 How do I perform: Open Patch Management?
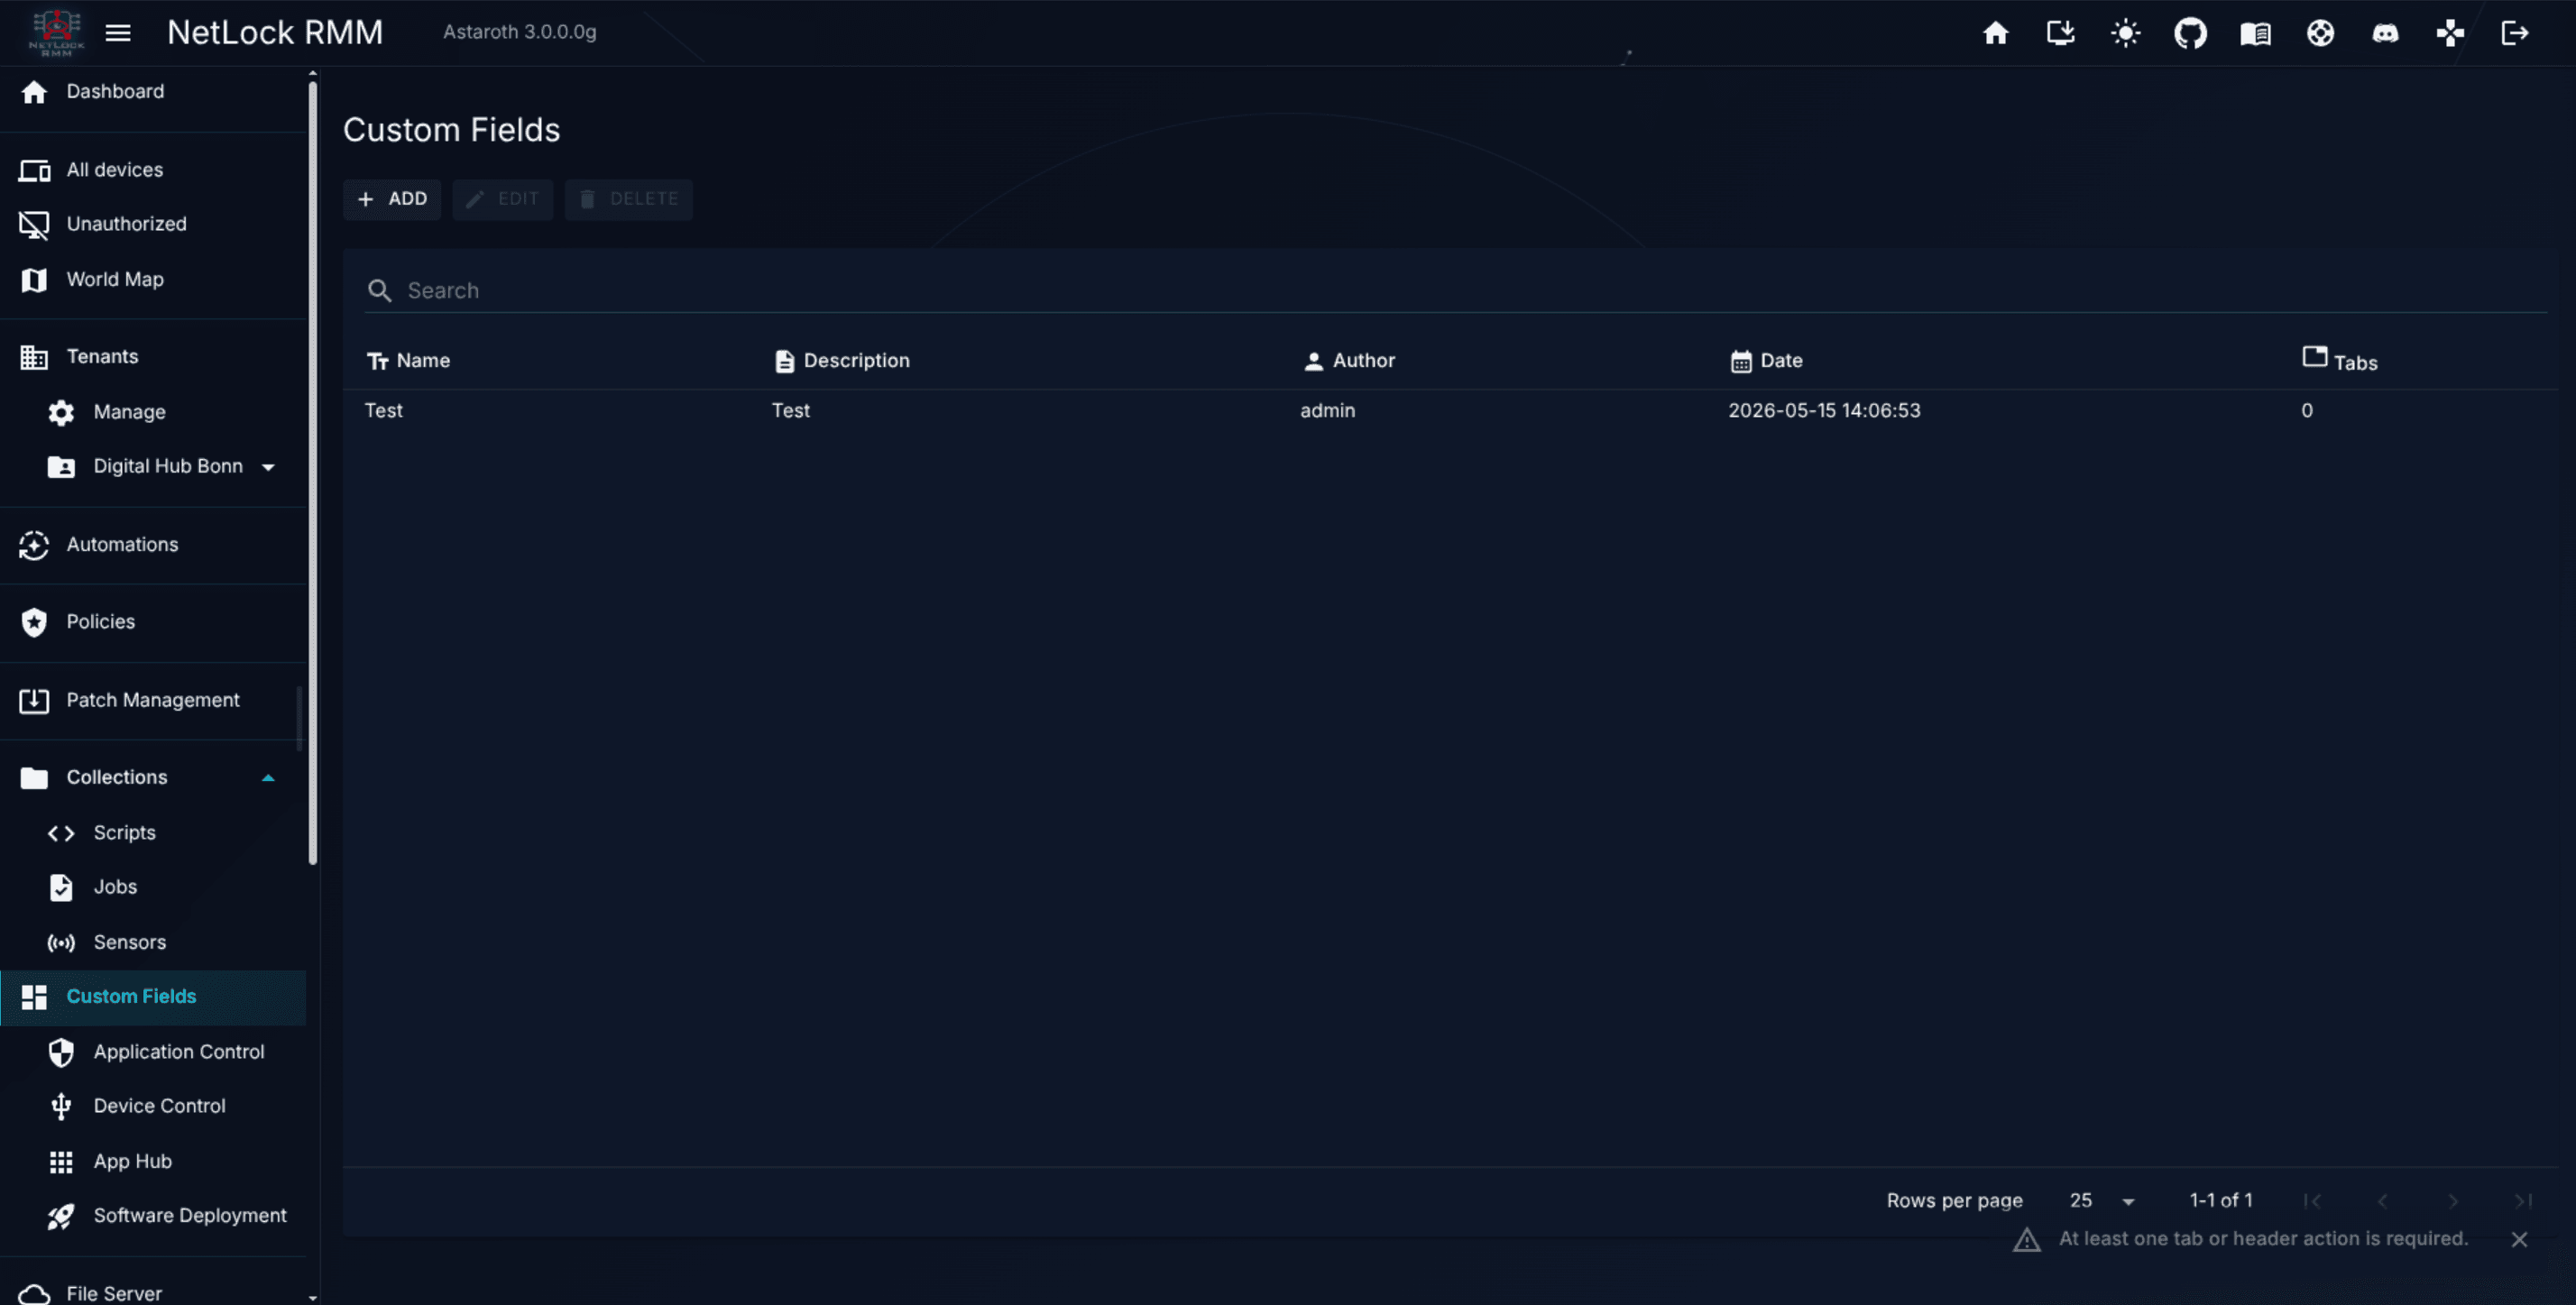153,700
